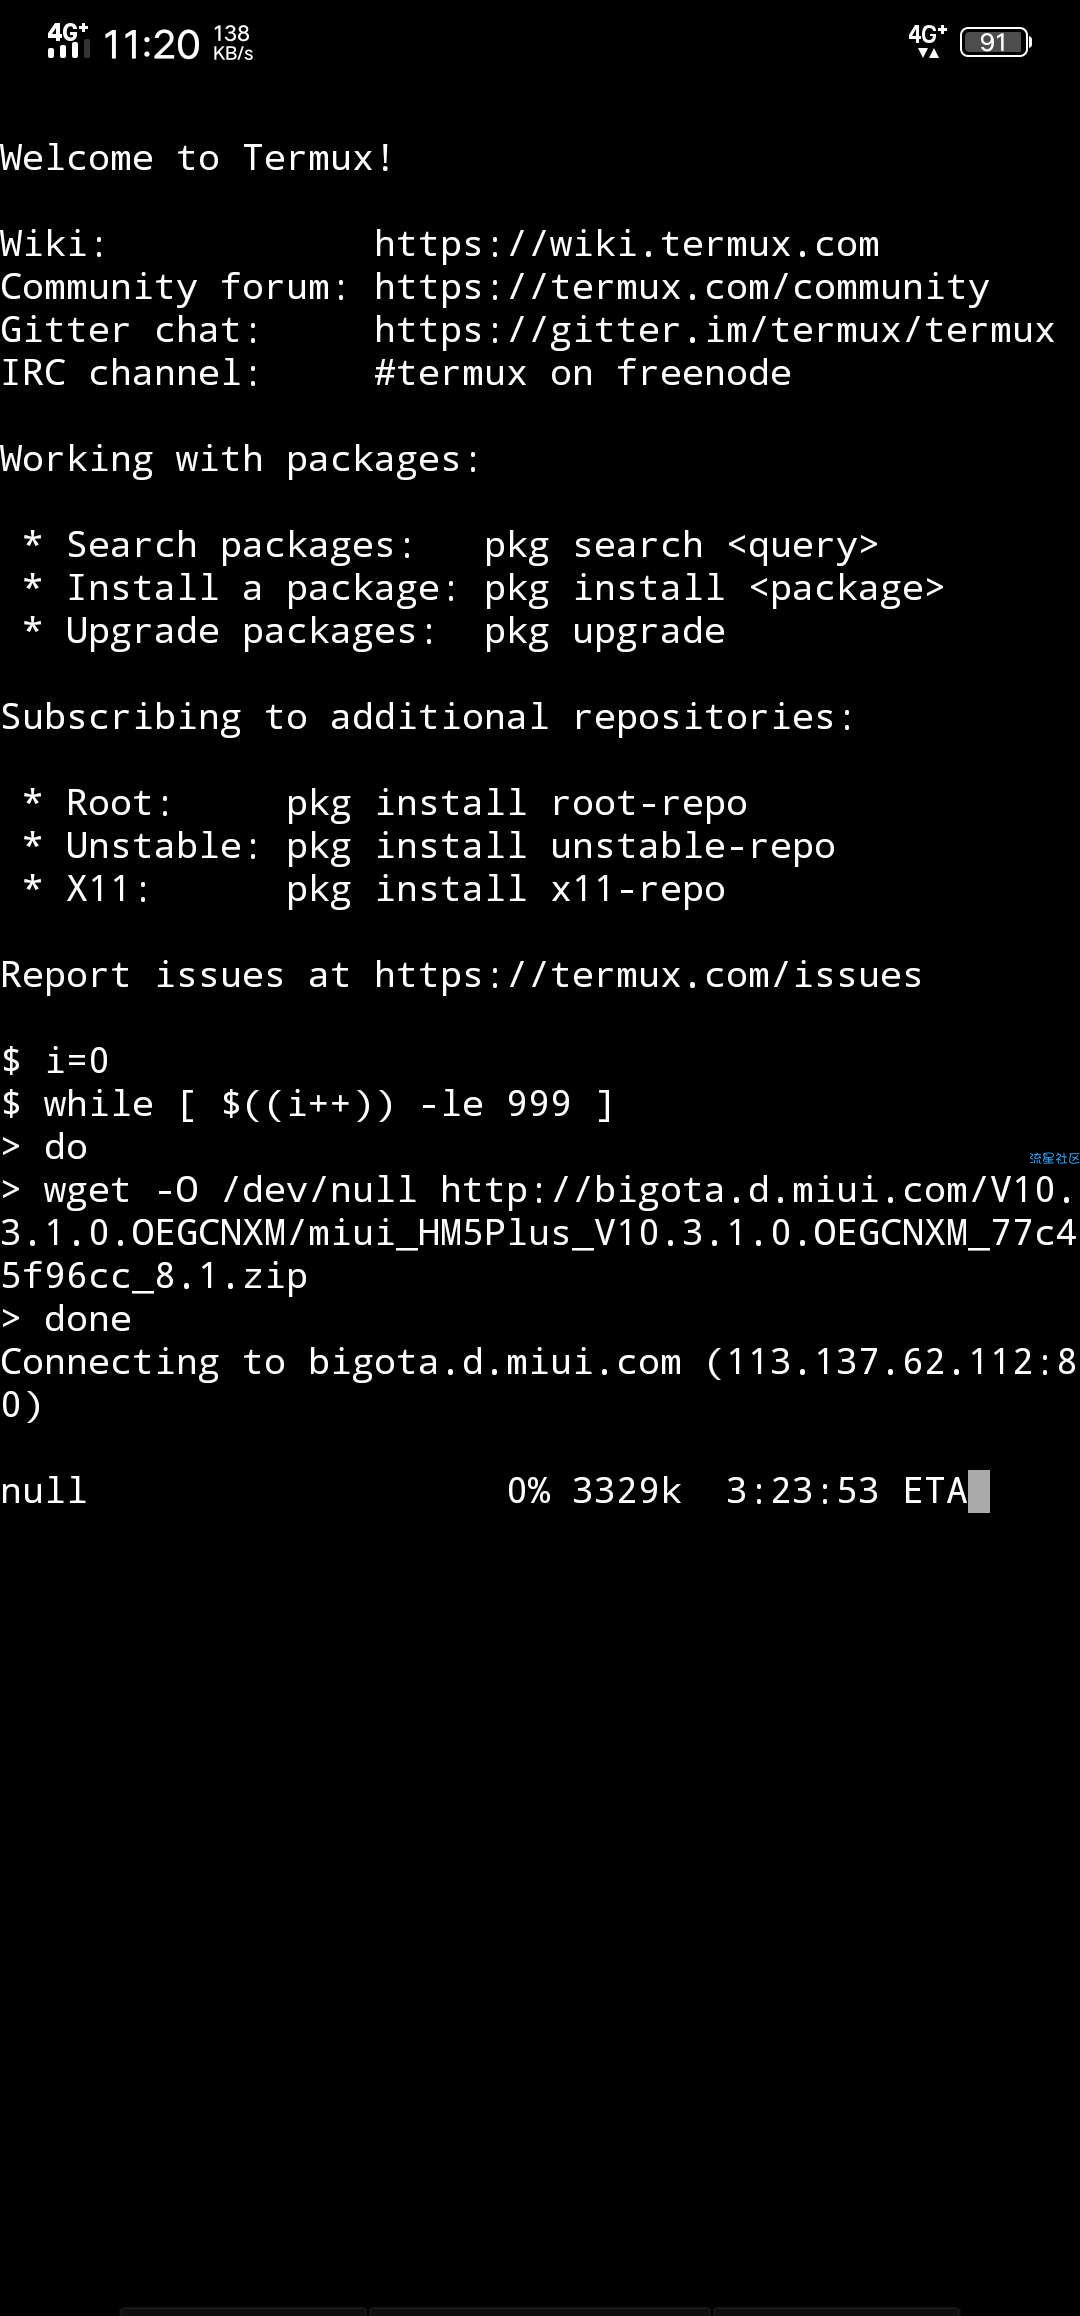Tap the '#termux on freenode' IRC channel text
Viewport: 1080px width, 2316px height.
tap(582, 373)
